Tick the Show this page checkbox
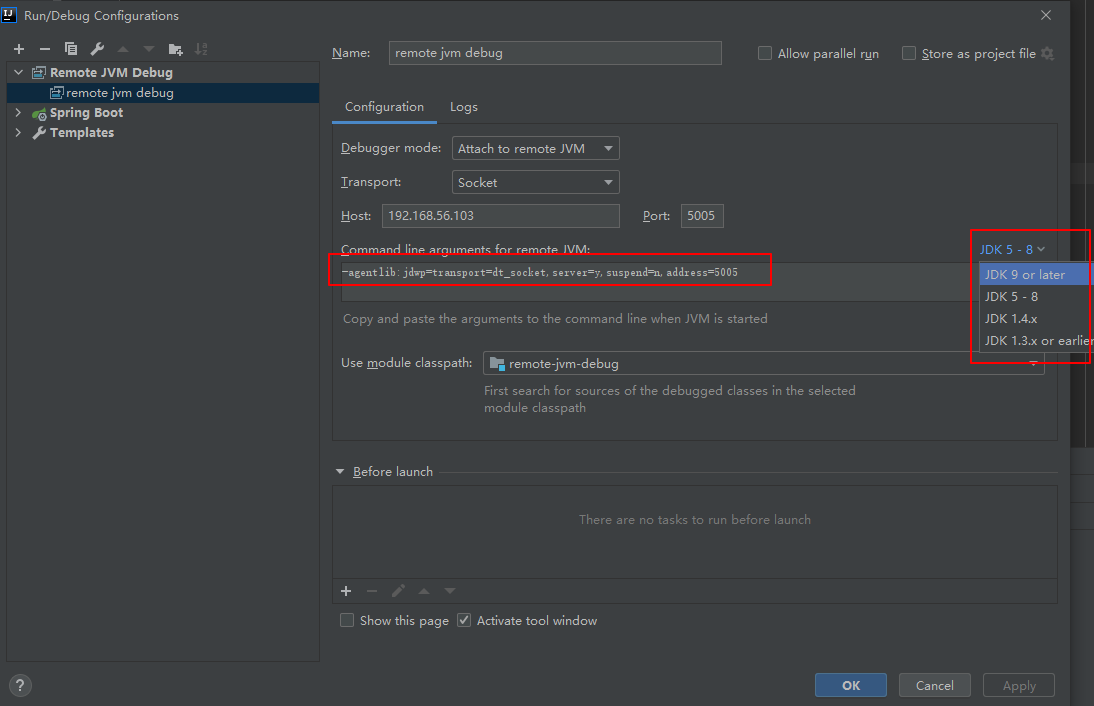1094x706 pixels. [x=347, y=620]
